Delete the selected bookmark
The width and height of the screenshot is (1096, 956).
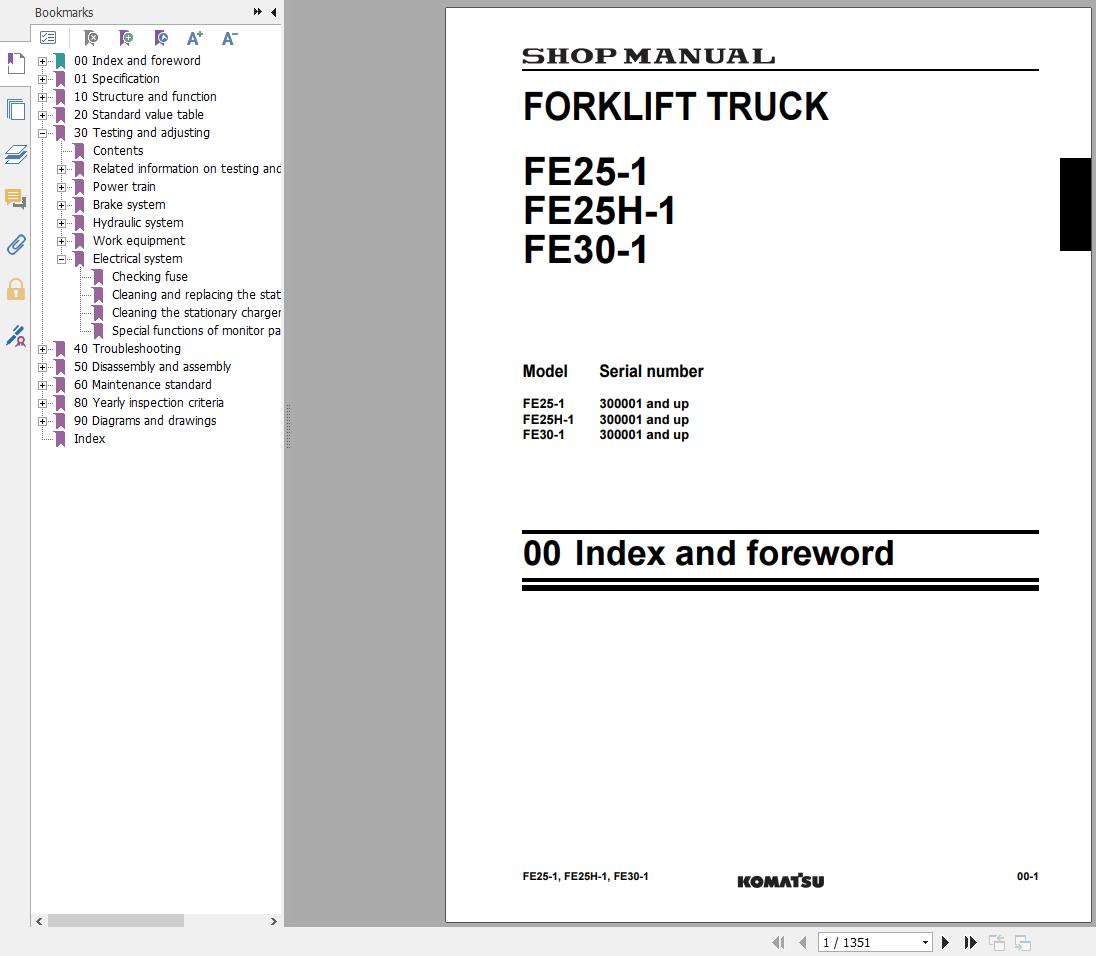(x=90, y=37)
